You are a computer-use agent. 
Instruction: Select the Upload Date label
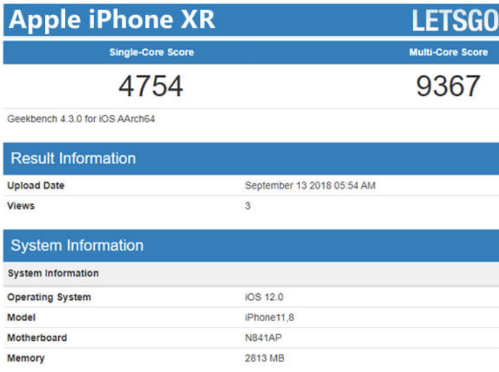coord(36,186)
